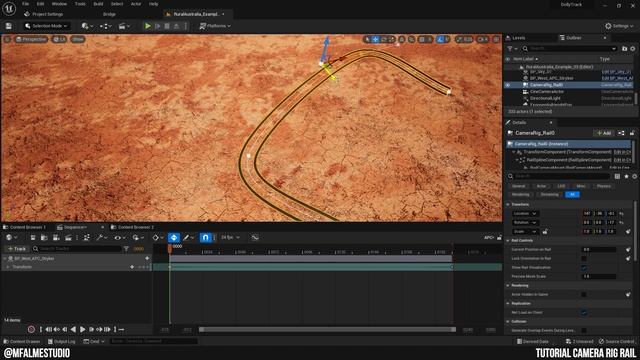Open Sequencer wrench actions menu

(x=102, y=238)
